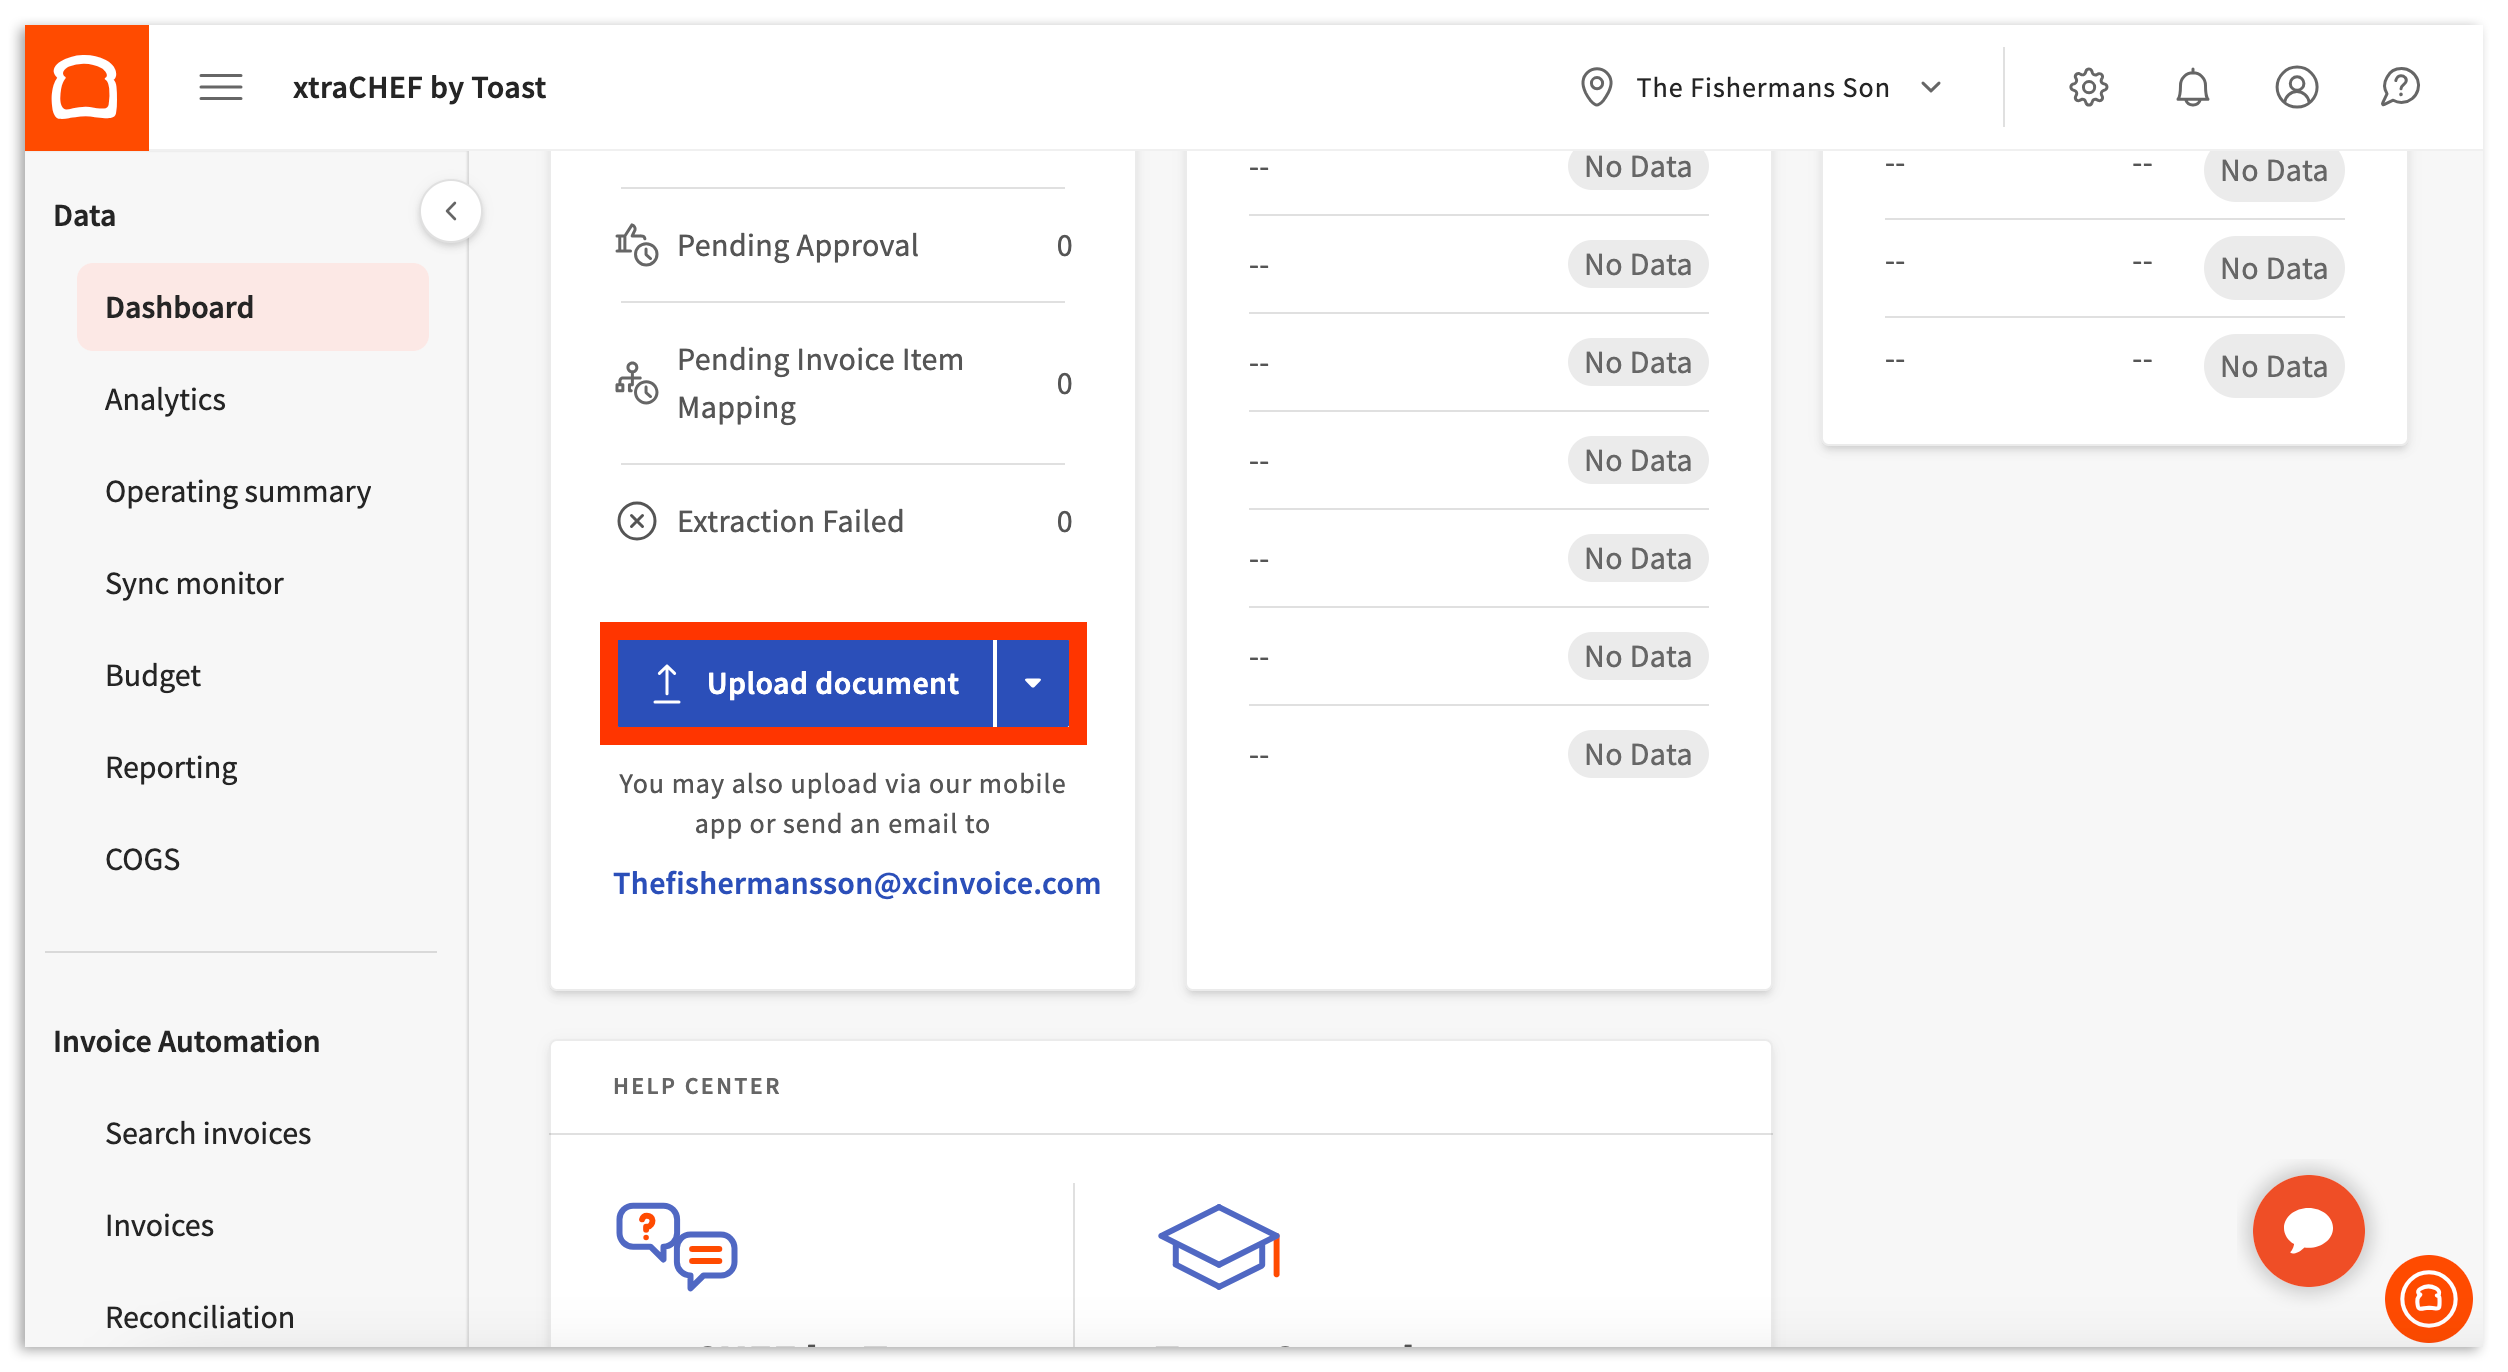
Task: Click the graduation cap training icon
Action: point(1219,1246)
